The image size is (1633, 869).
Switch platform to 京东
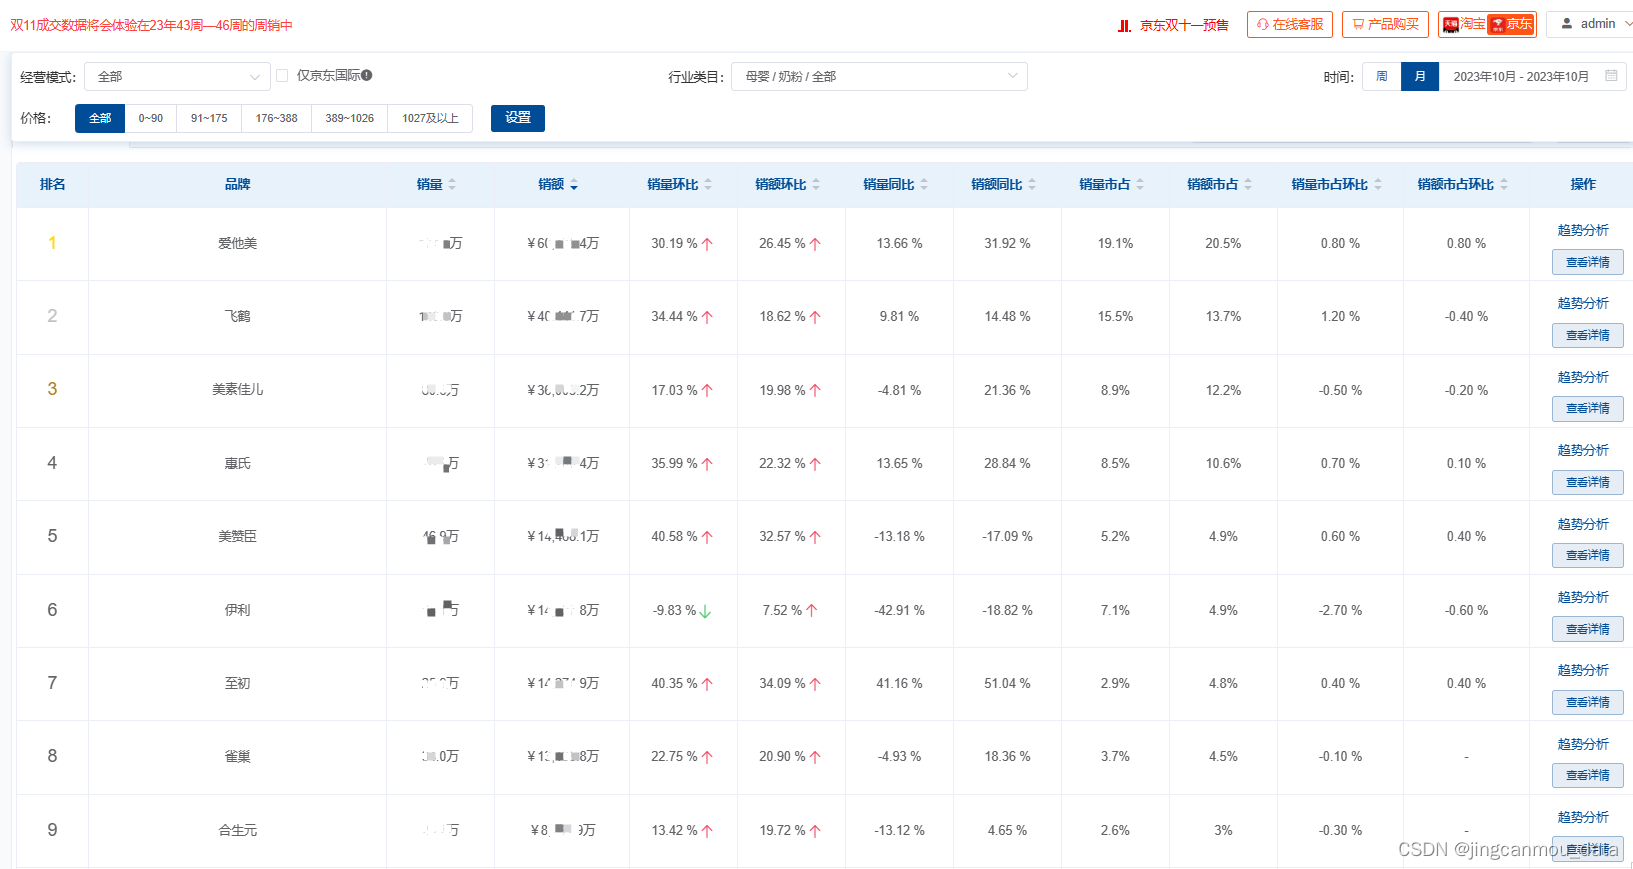click(x=1511, y=24)
